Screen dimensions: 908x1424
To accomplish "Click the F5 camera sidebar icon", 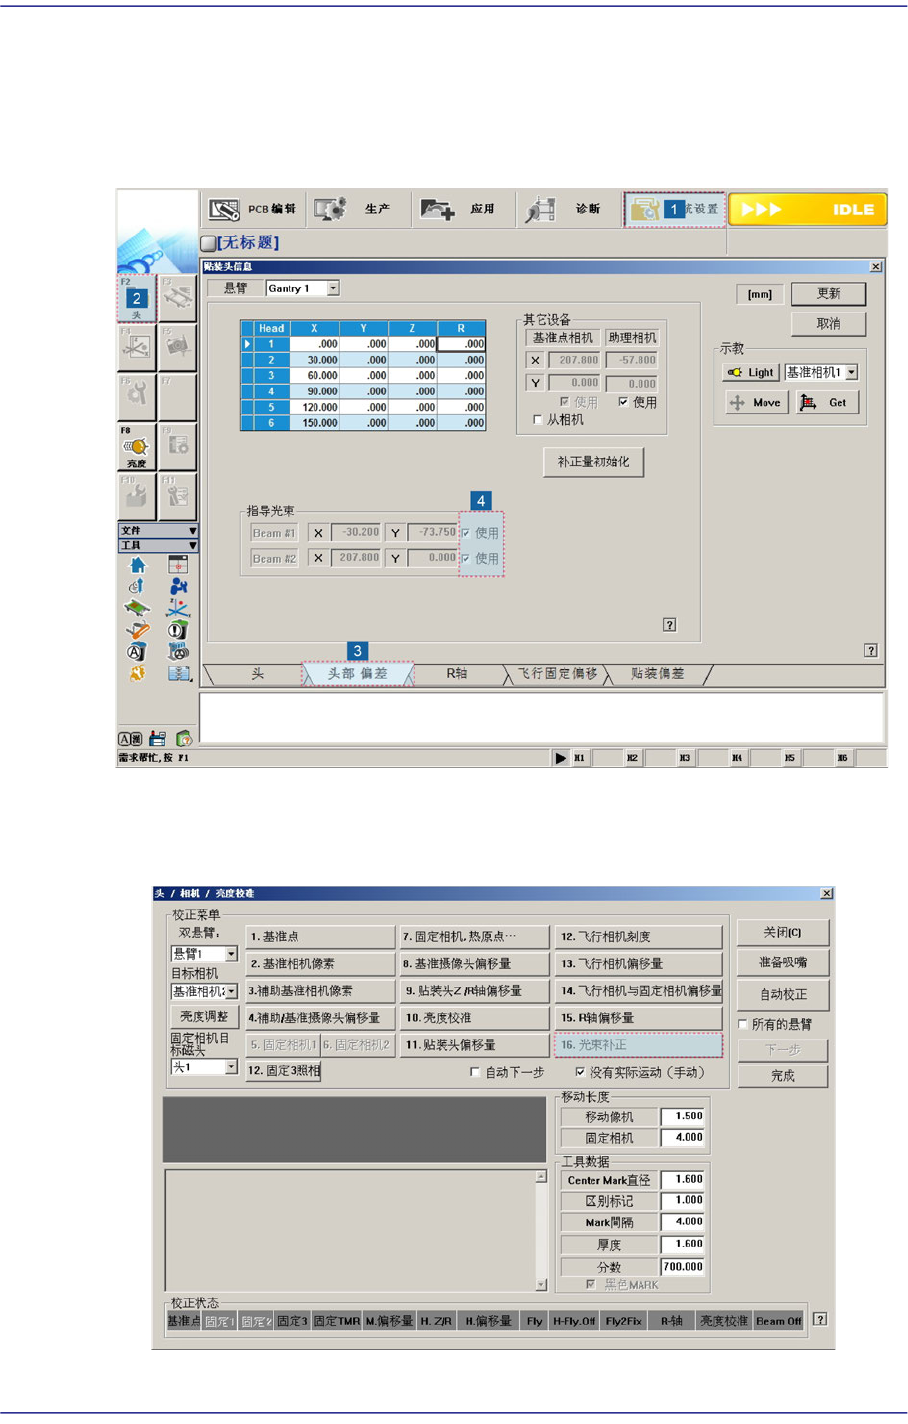I will (x=177, y=347).
